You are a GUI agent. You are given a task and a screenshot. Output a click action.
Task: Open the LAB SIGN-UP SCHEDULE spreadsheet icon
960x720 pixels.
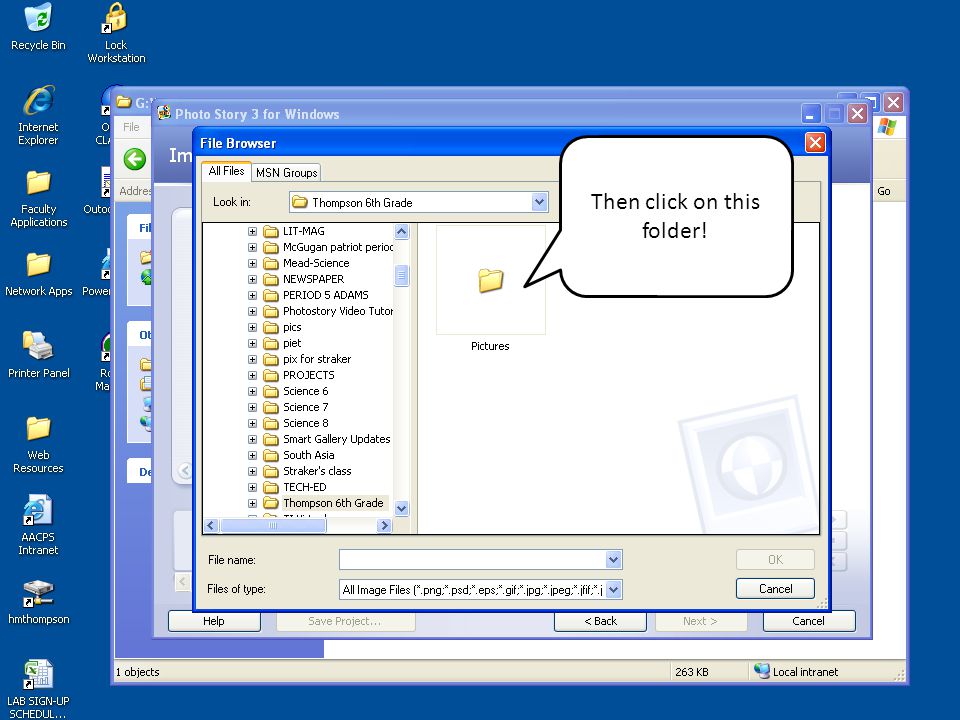click(x=38, y=675)
